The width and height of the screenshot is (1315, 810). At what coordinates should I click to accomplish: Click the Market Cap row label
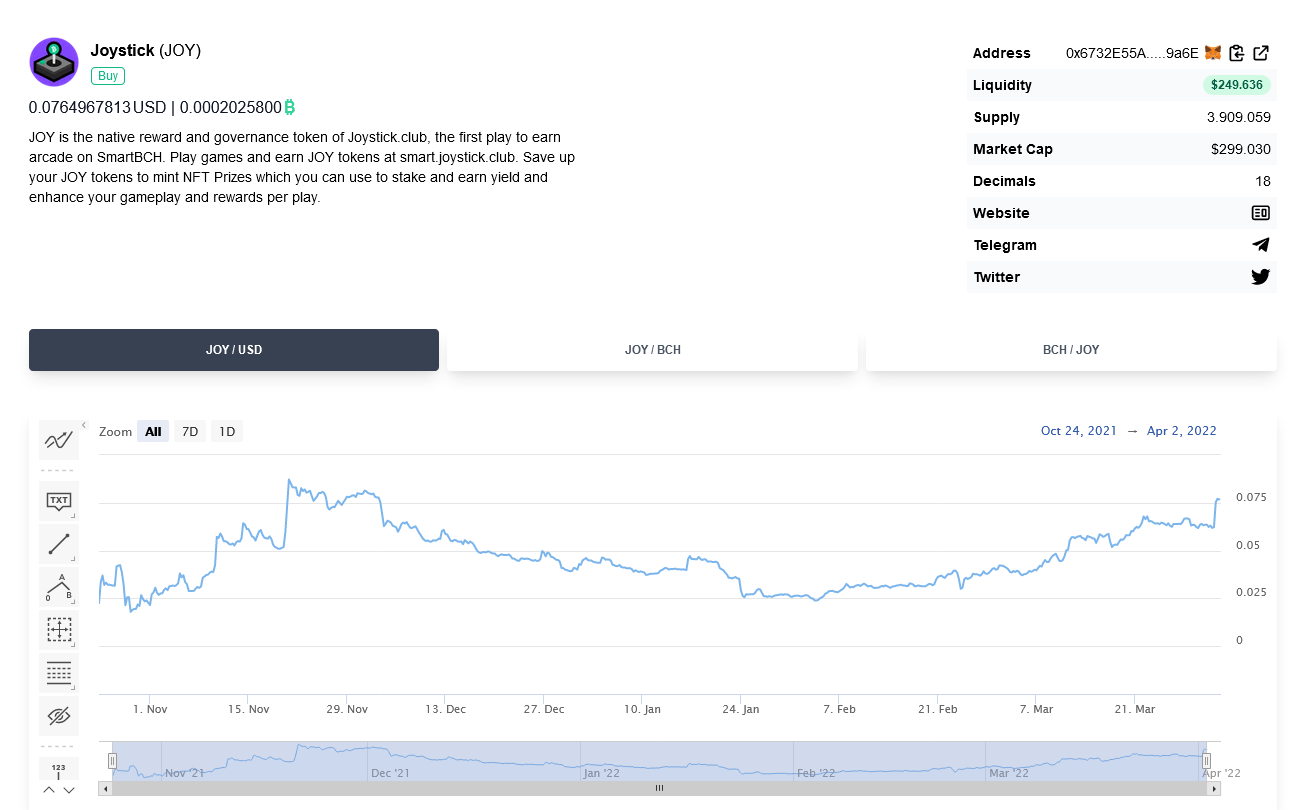(1013, 149)
